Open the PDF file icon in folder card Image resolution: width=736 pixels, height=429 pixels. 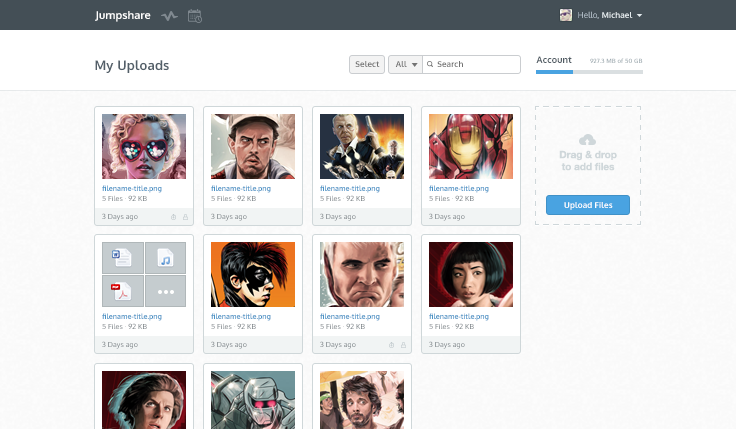pyautogui.click(x=123, y=291)
